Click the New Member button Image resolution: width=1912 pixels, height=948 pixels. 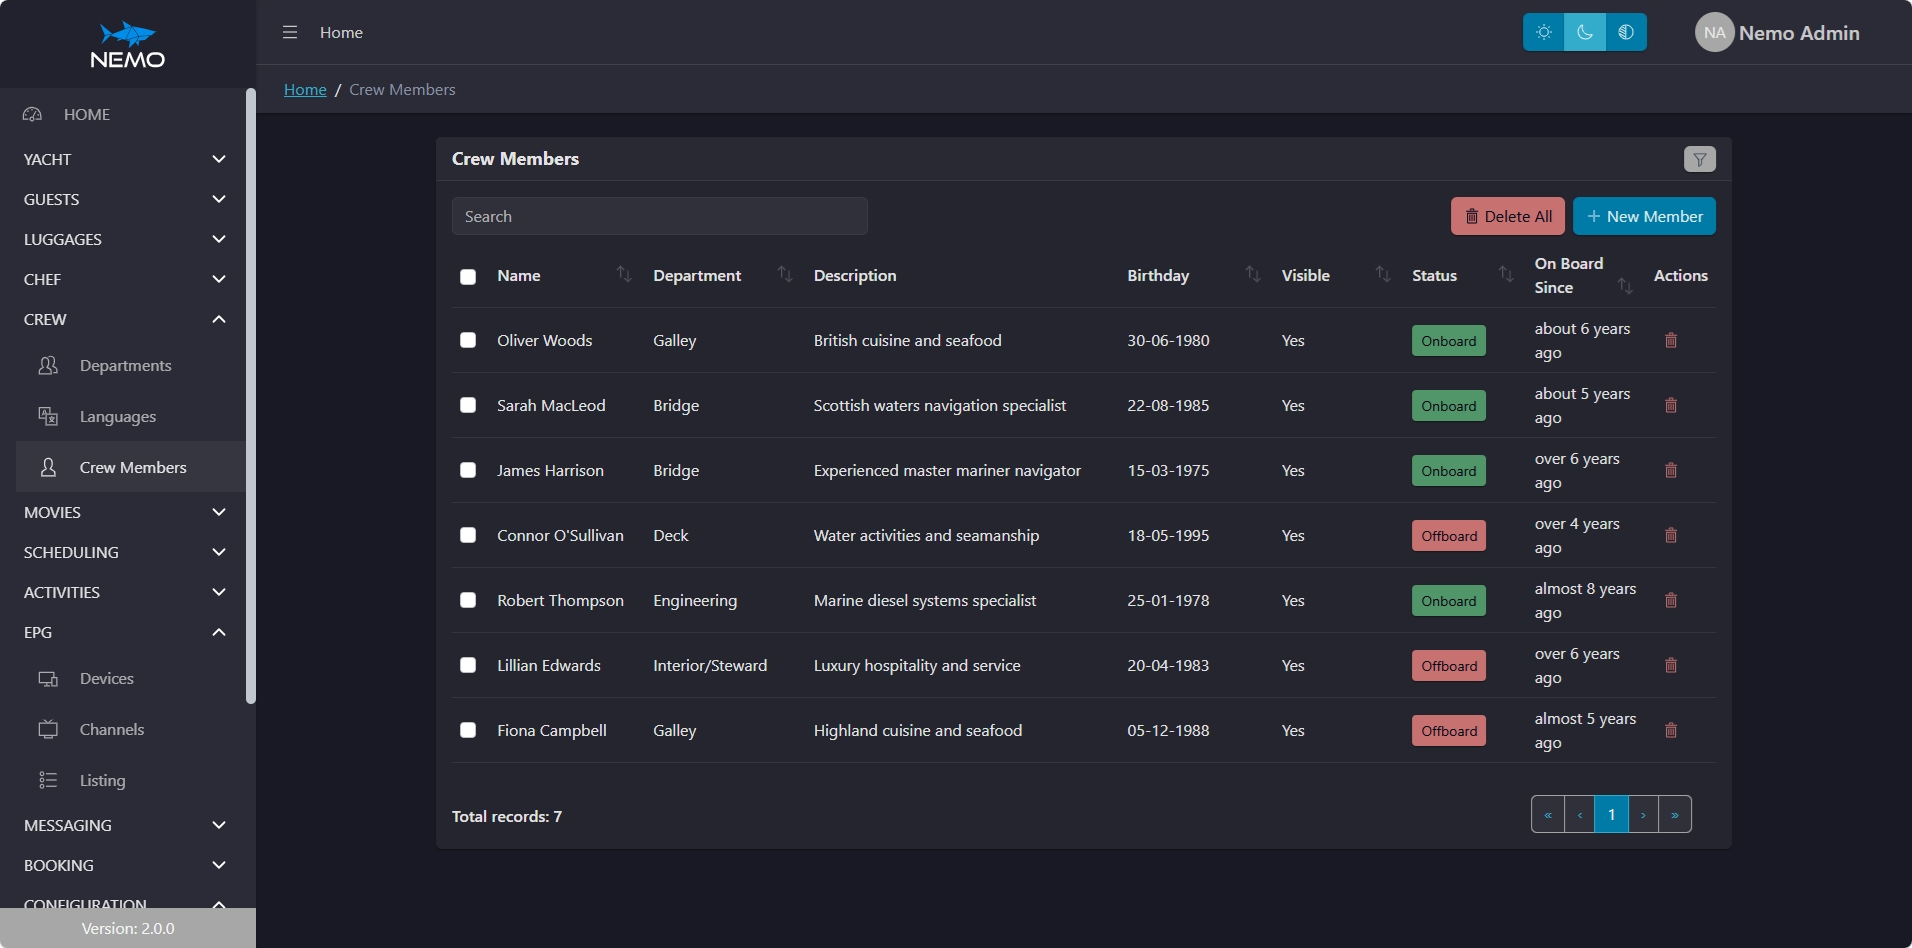(x=1644, y=216)
